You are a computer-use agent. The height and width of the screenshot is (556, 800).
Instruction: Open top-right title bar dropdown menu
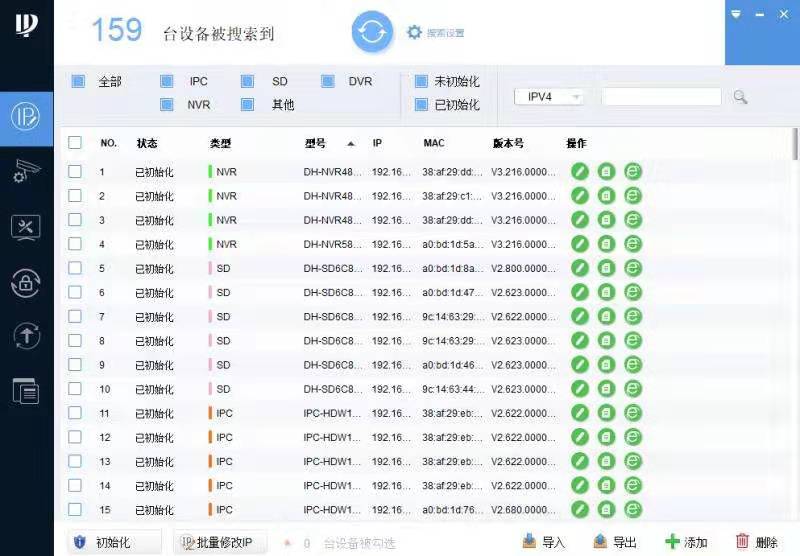(737, 14)
